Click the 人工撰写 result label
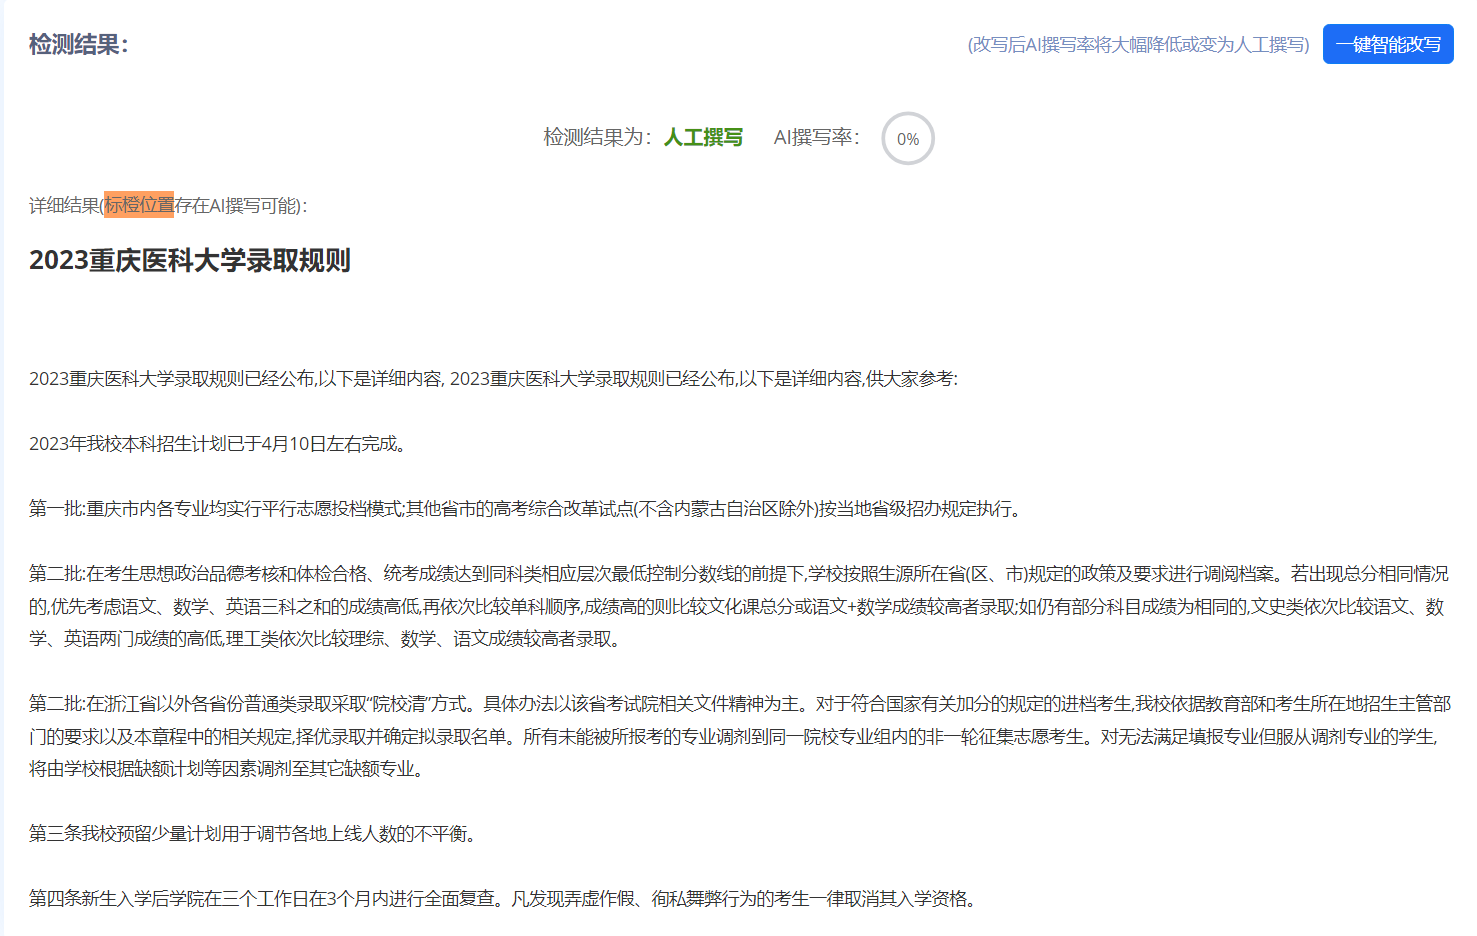This screenshot has width=1477, height=936. [x=703, y=137]
